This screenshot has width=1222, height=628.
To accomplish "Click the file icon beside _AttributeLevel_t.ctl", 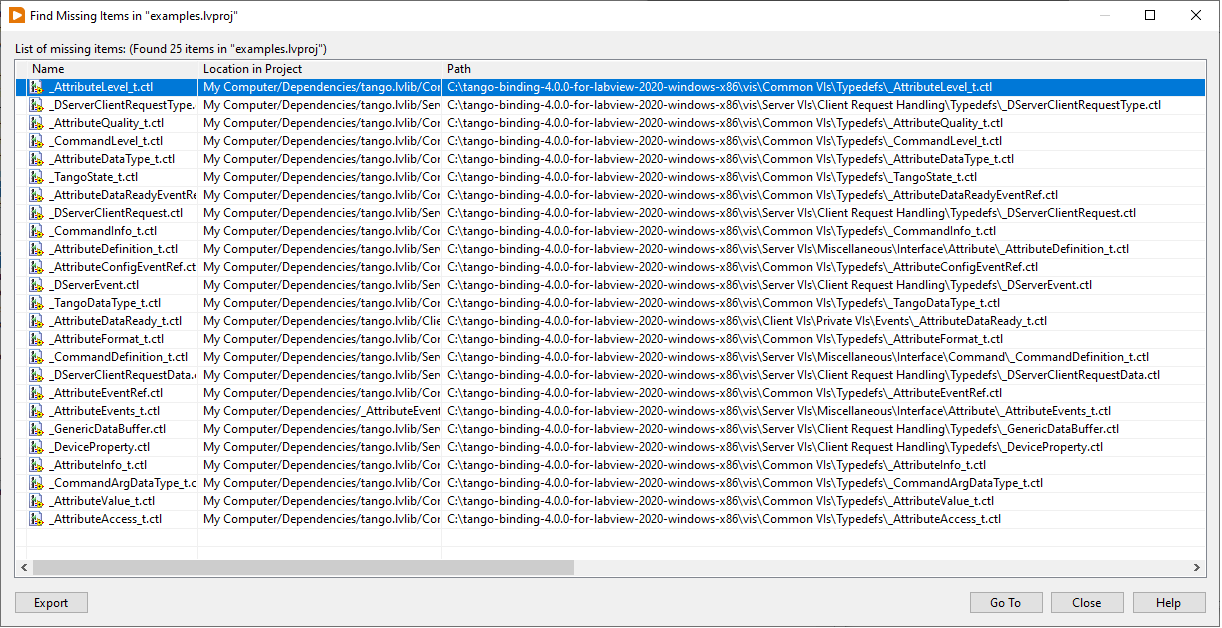I will point(36,87).
